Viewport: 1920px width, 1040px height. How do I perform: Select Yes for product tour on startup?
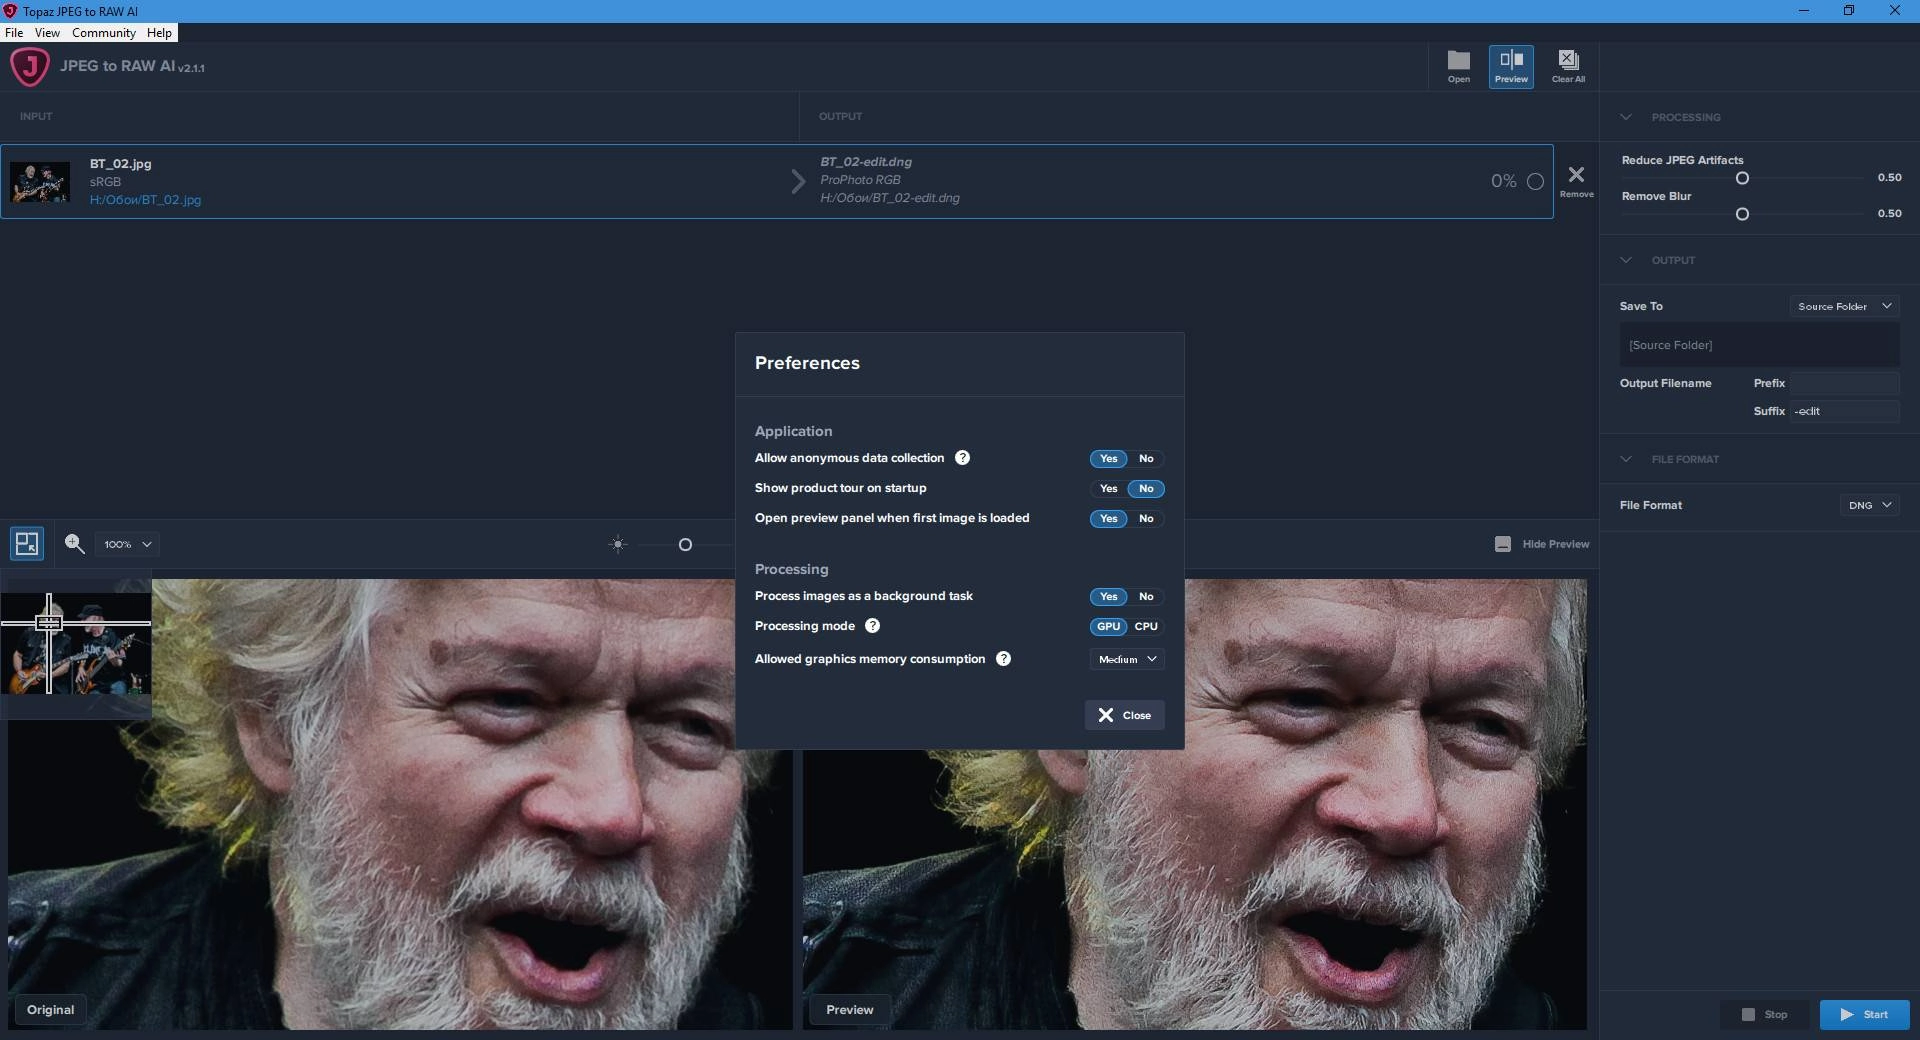click(x=1108, y=489)
